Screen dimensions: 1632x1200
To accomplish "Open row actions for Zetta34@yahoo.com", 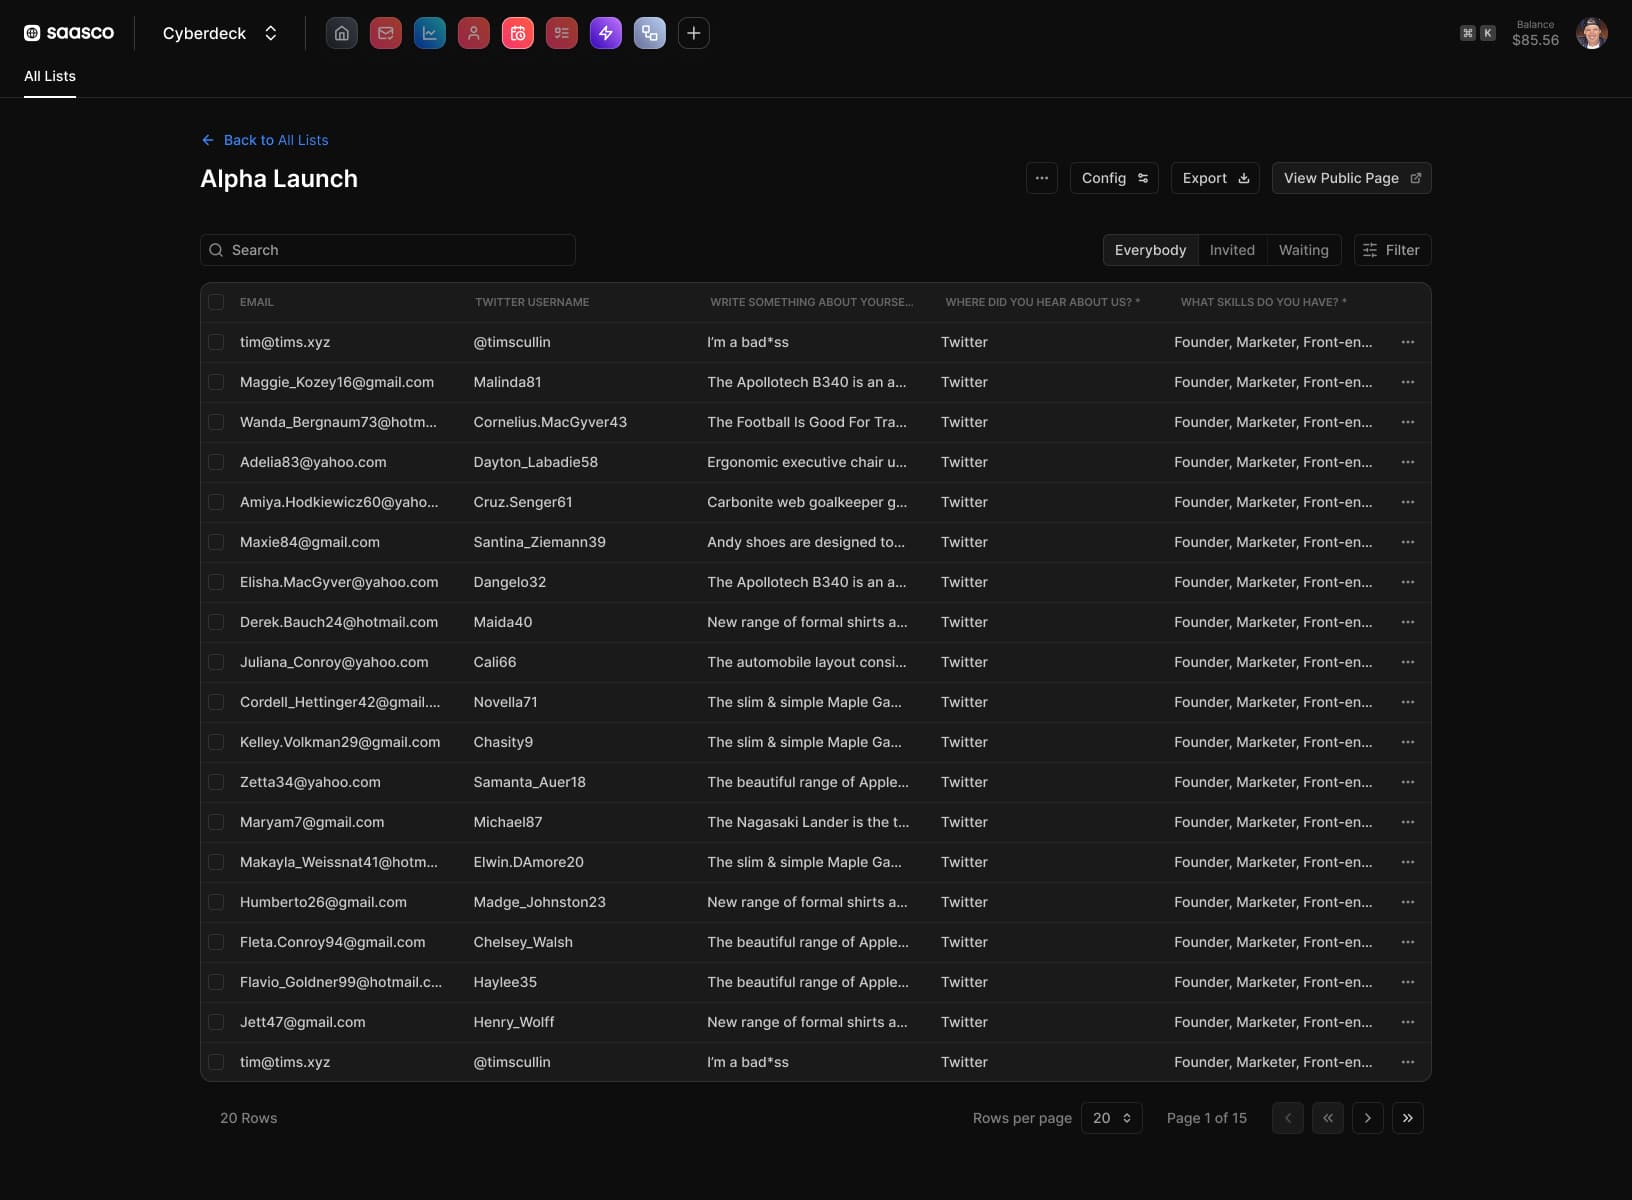I will pos(1407,782).
